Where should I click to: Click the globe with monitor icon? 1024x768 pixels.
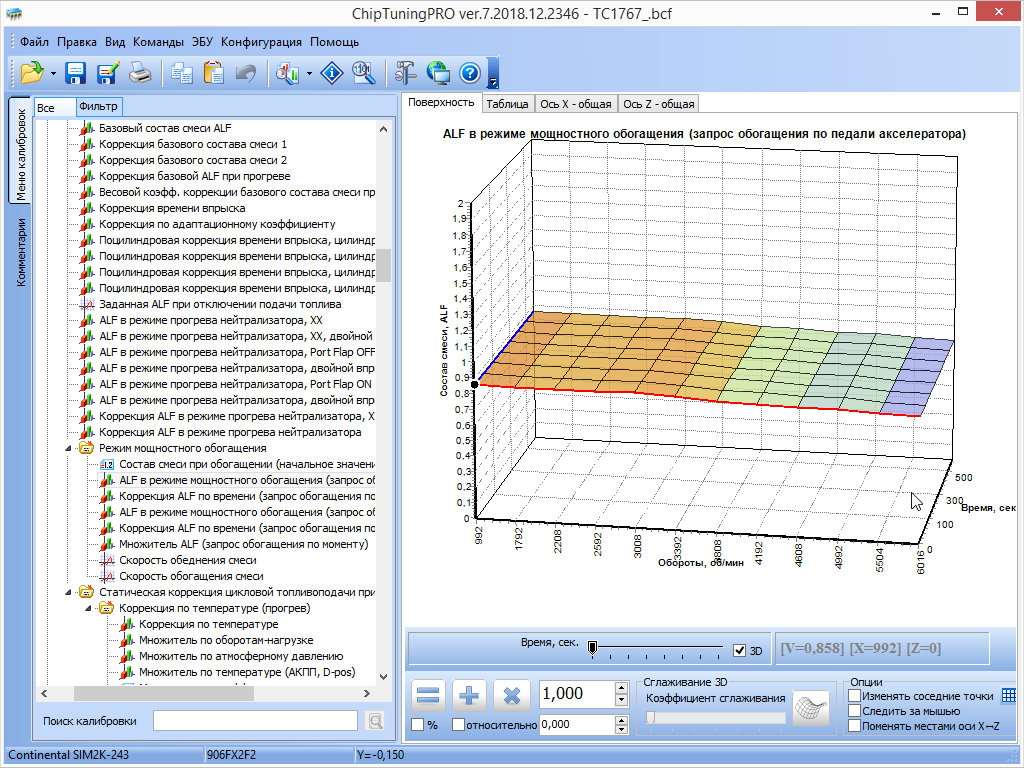438,72
